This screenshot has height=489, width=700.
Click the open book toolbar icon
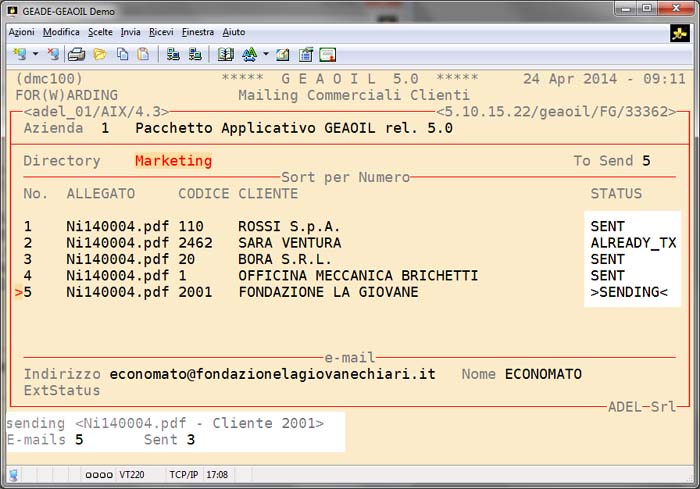coord(225,54)
